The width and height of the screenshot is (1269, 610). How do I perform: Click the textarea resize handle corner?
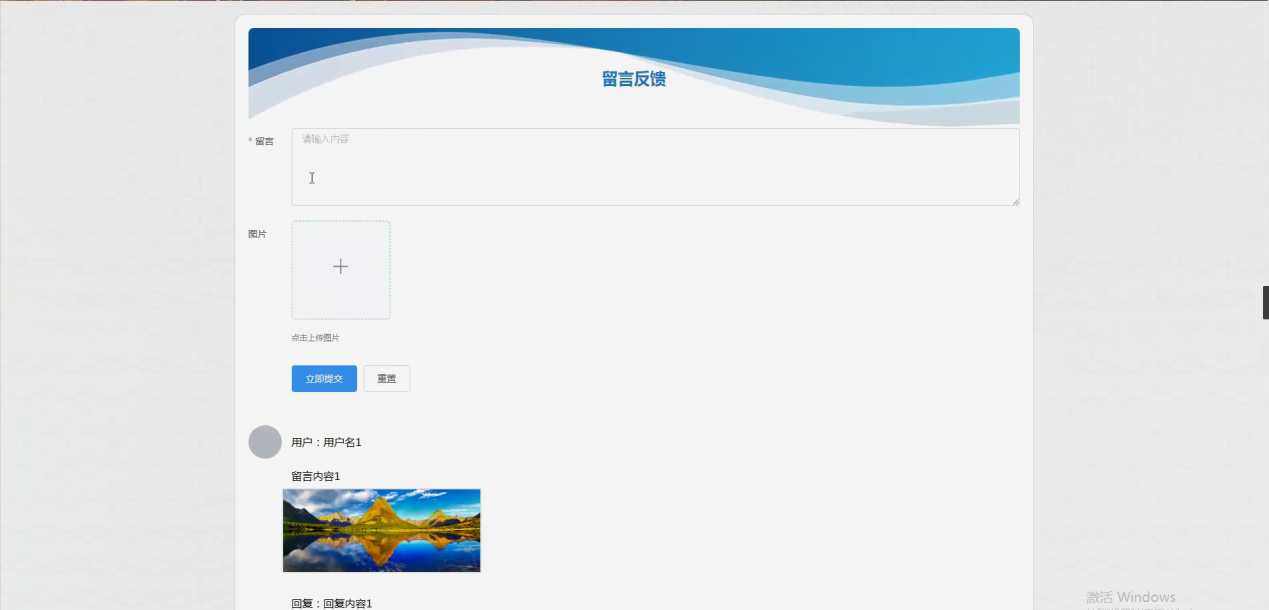point(1015,201)
